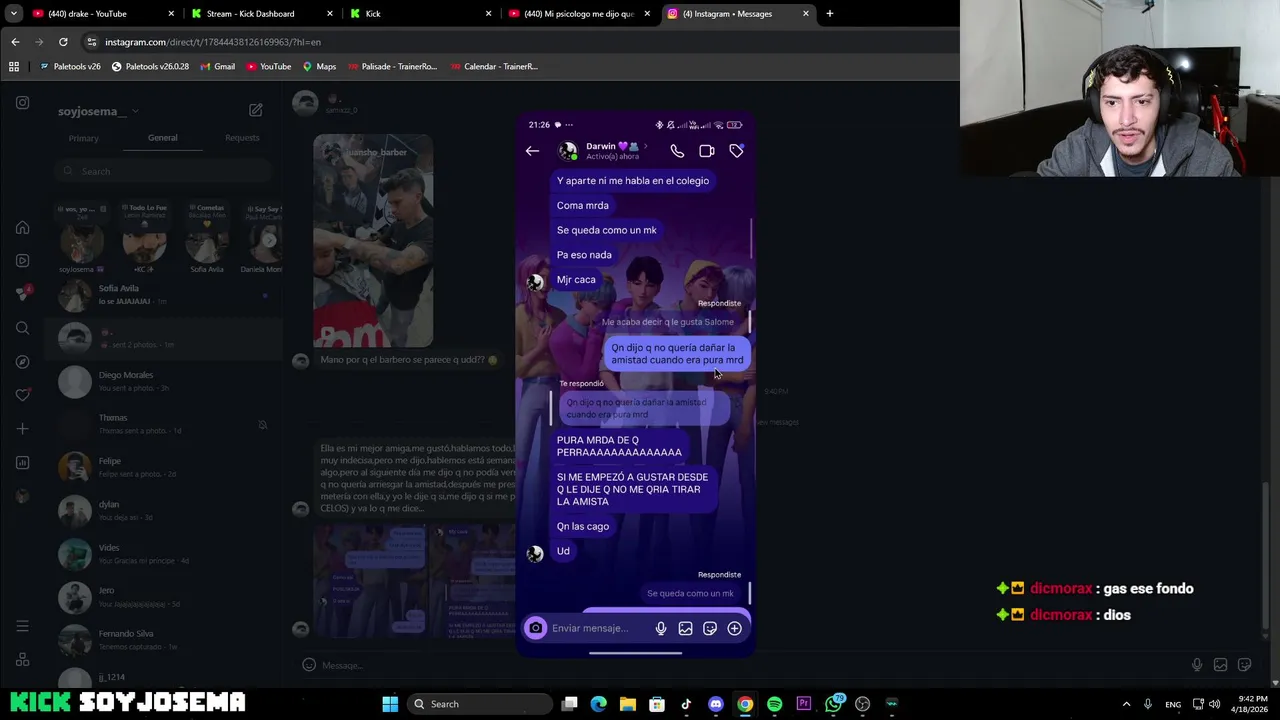Image resolution: width=1280 pixels, height=720 pixels.
Task: Click the image gallery icon in Enviar mensaje bar
Action: (x=685, y=628)
